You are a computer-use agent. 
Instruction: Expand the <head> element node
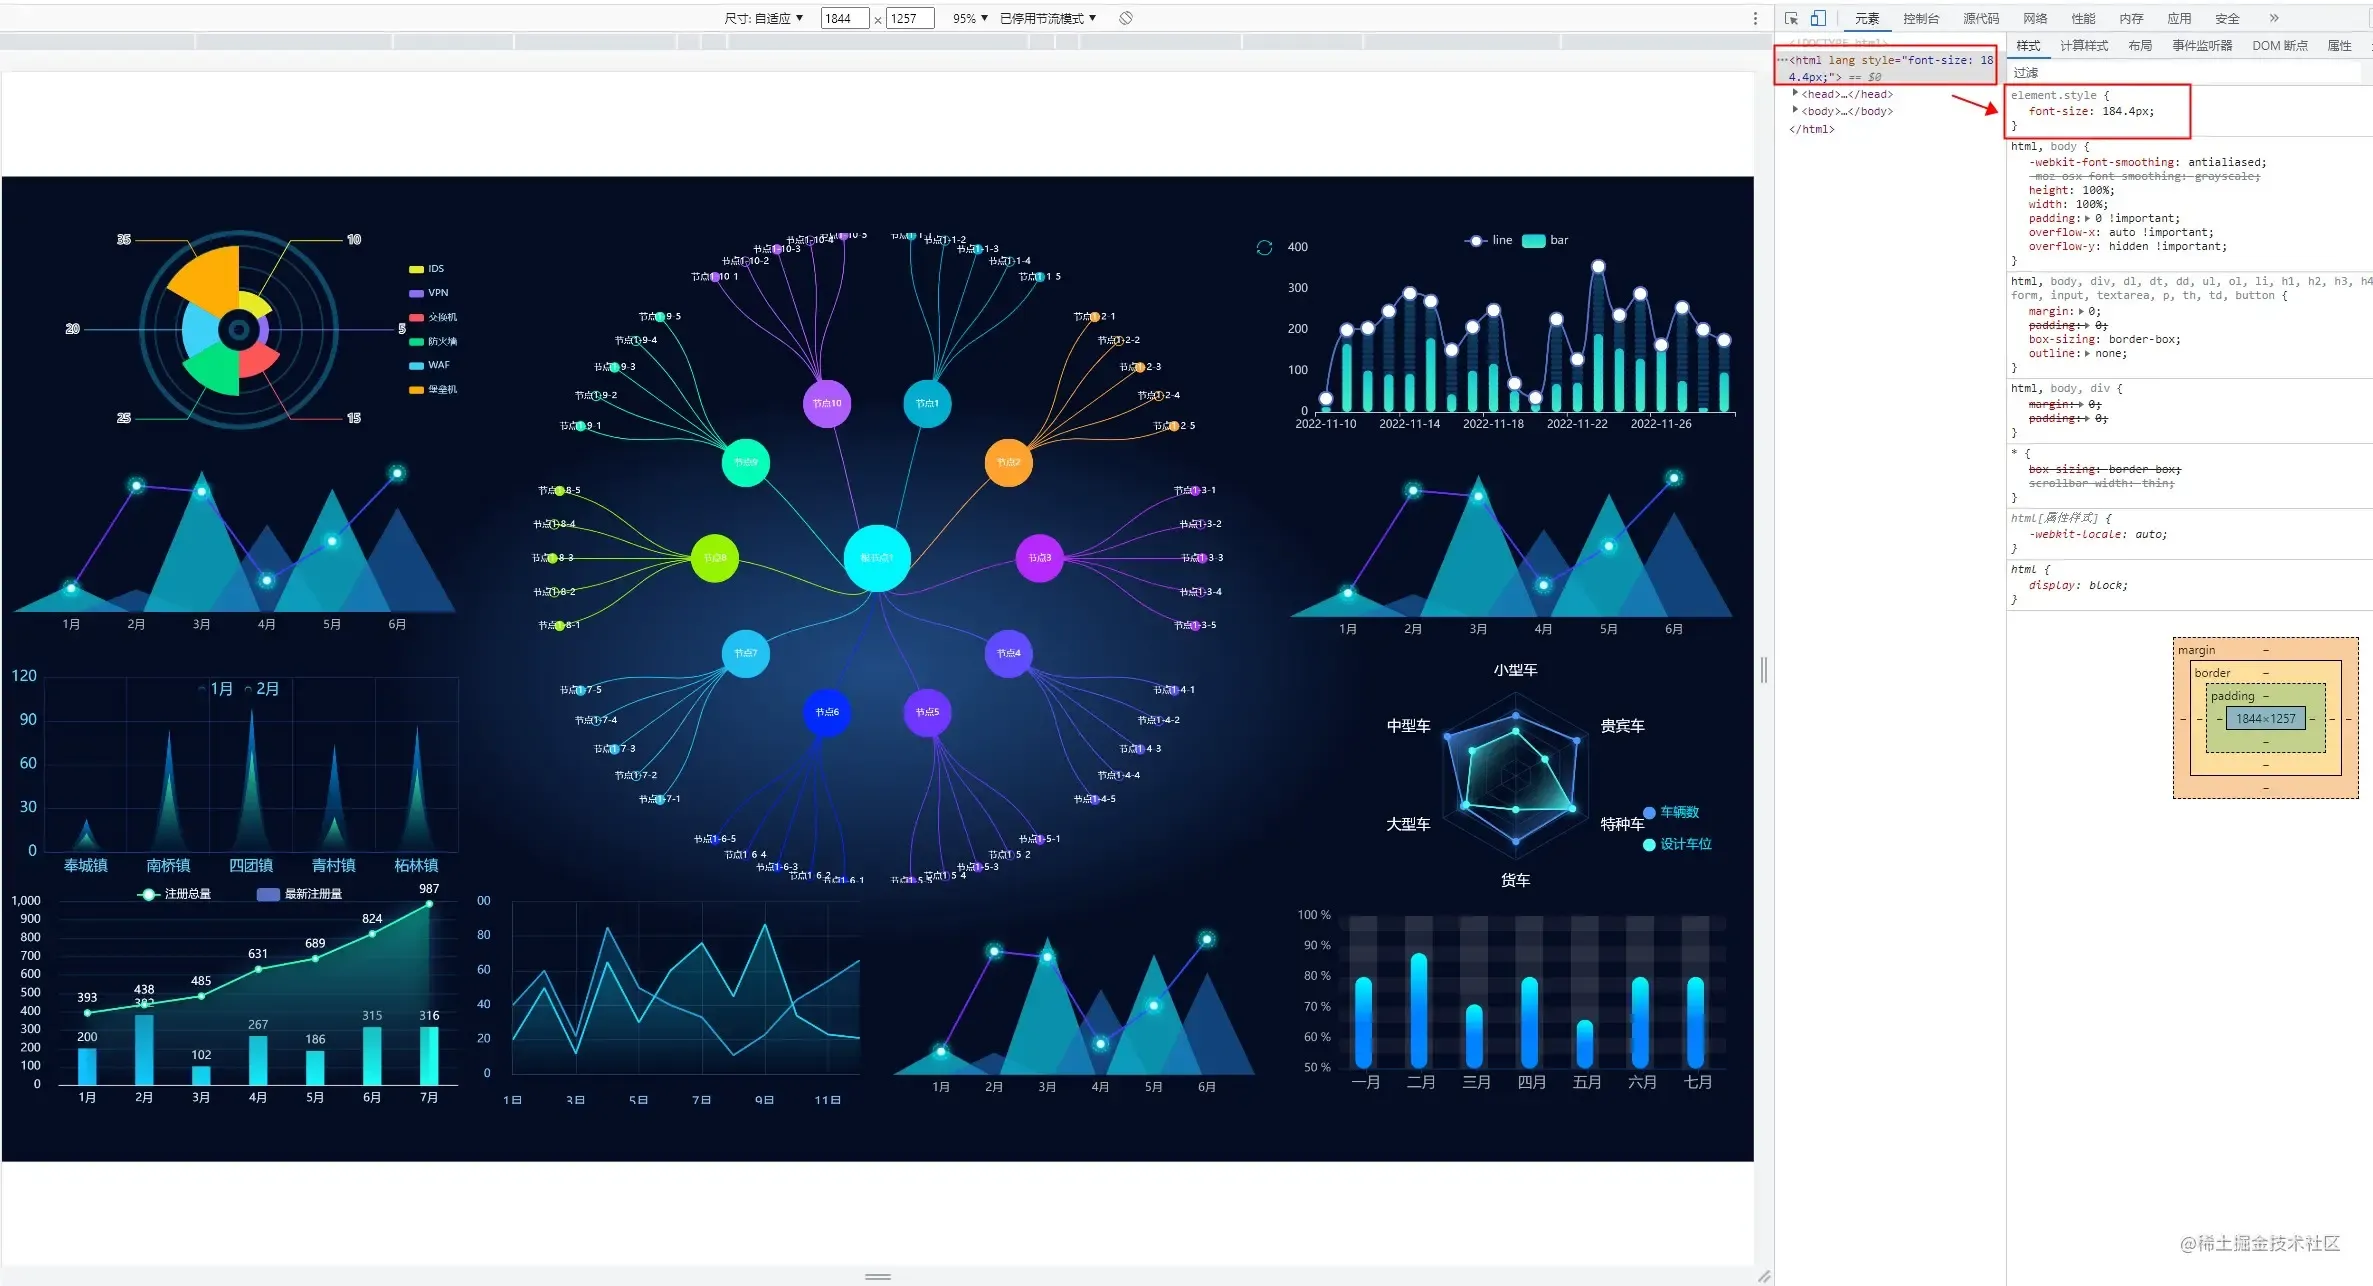[1796, 93]
